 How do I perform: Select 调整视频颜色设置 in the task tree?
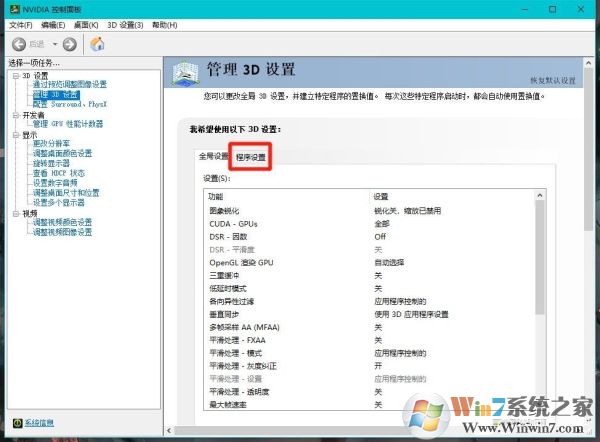point(62,222)
